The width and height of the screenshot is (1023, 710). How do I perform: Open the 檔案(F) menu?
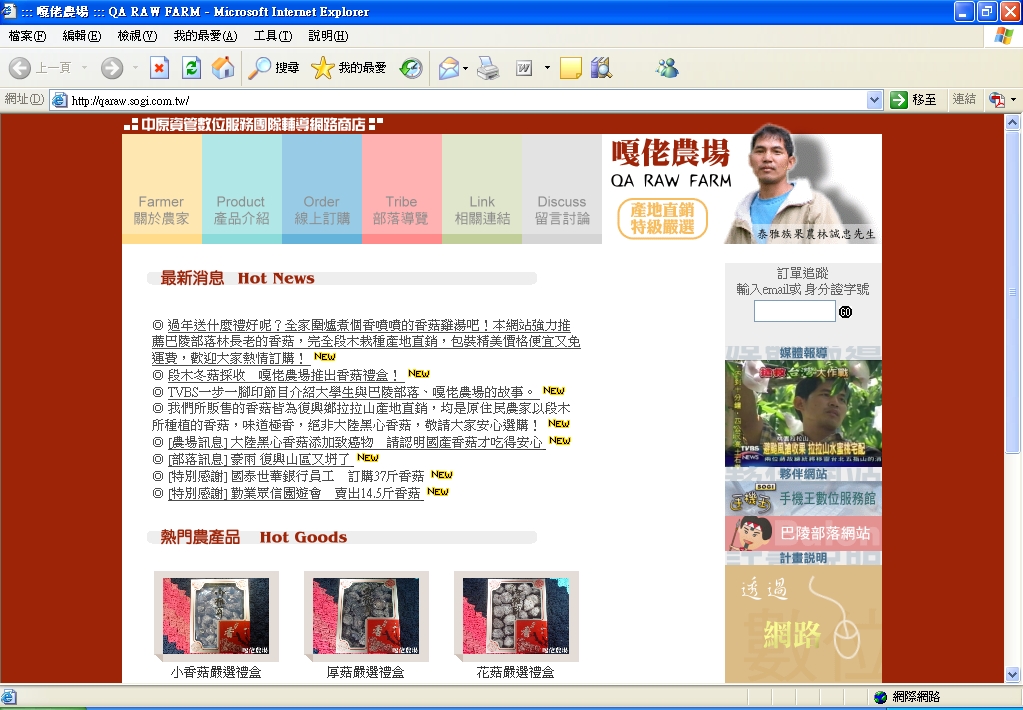[27, 36]
